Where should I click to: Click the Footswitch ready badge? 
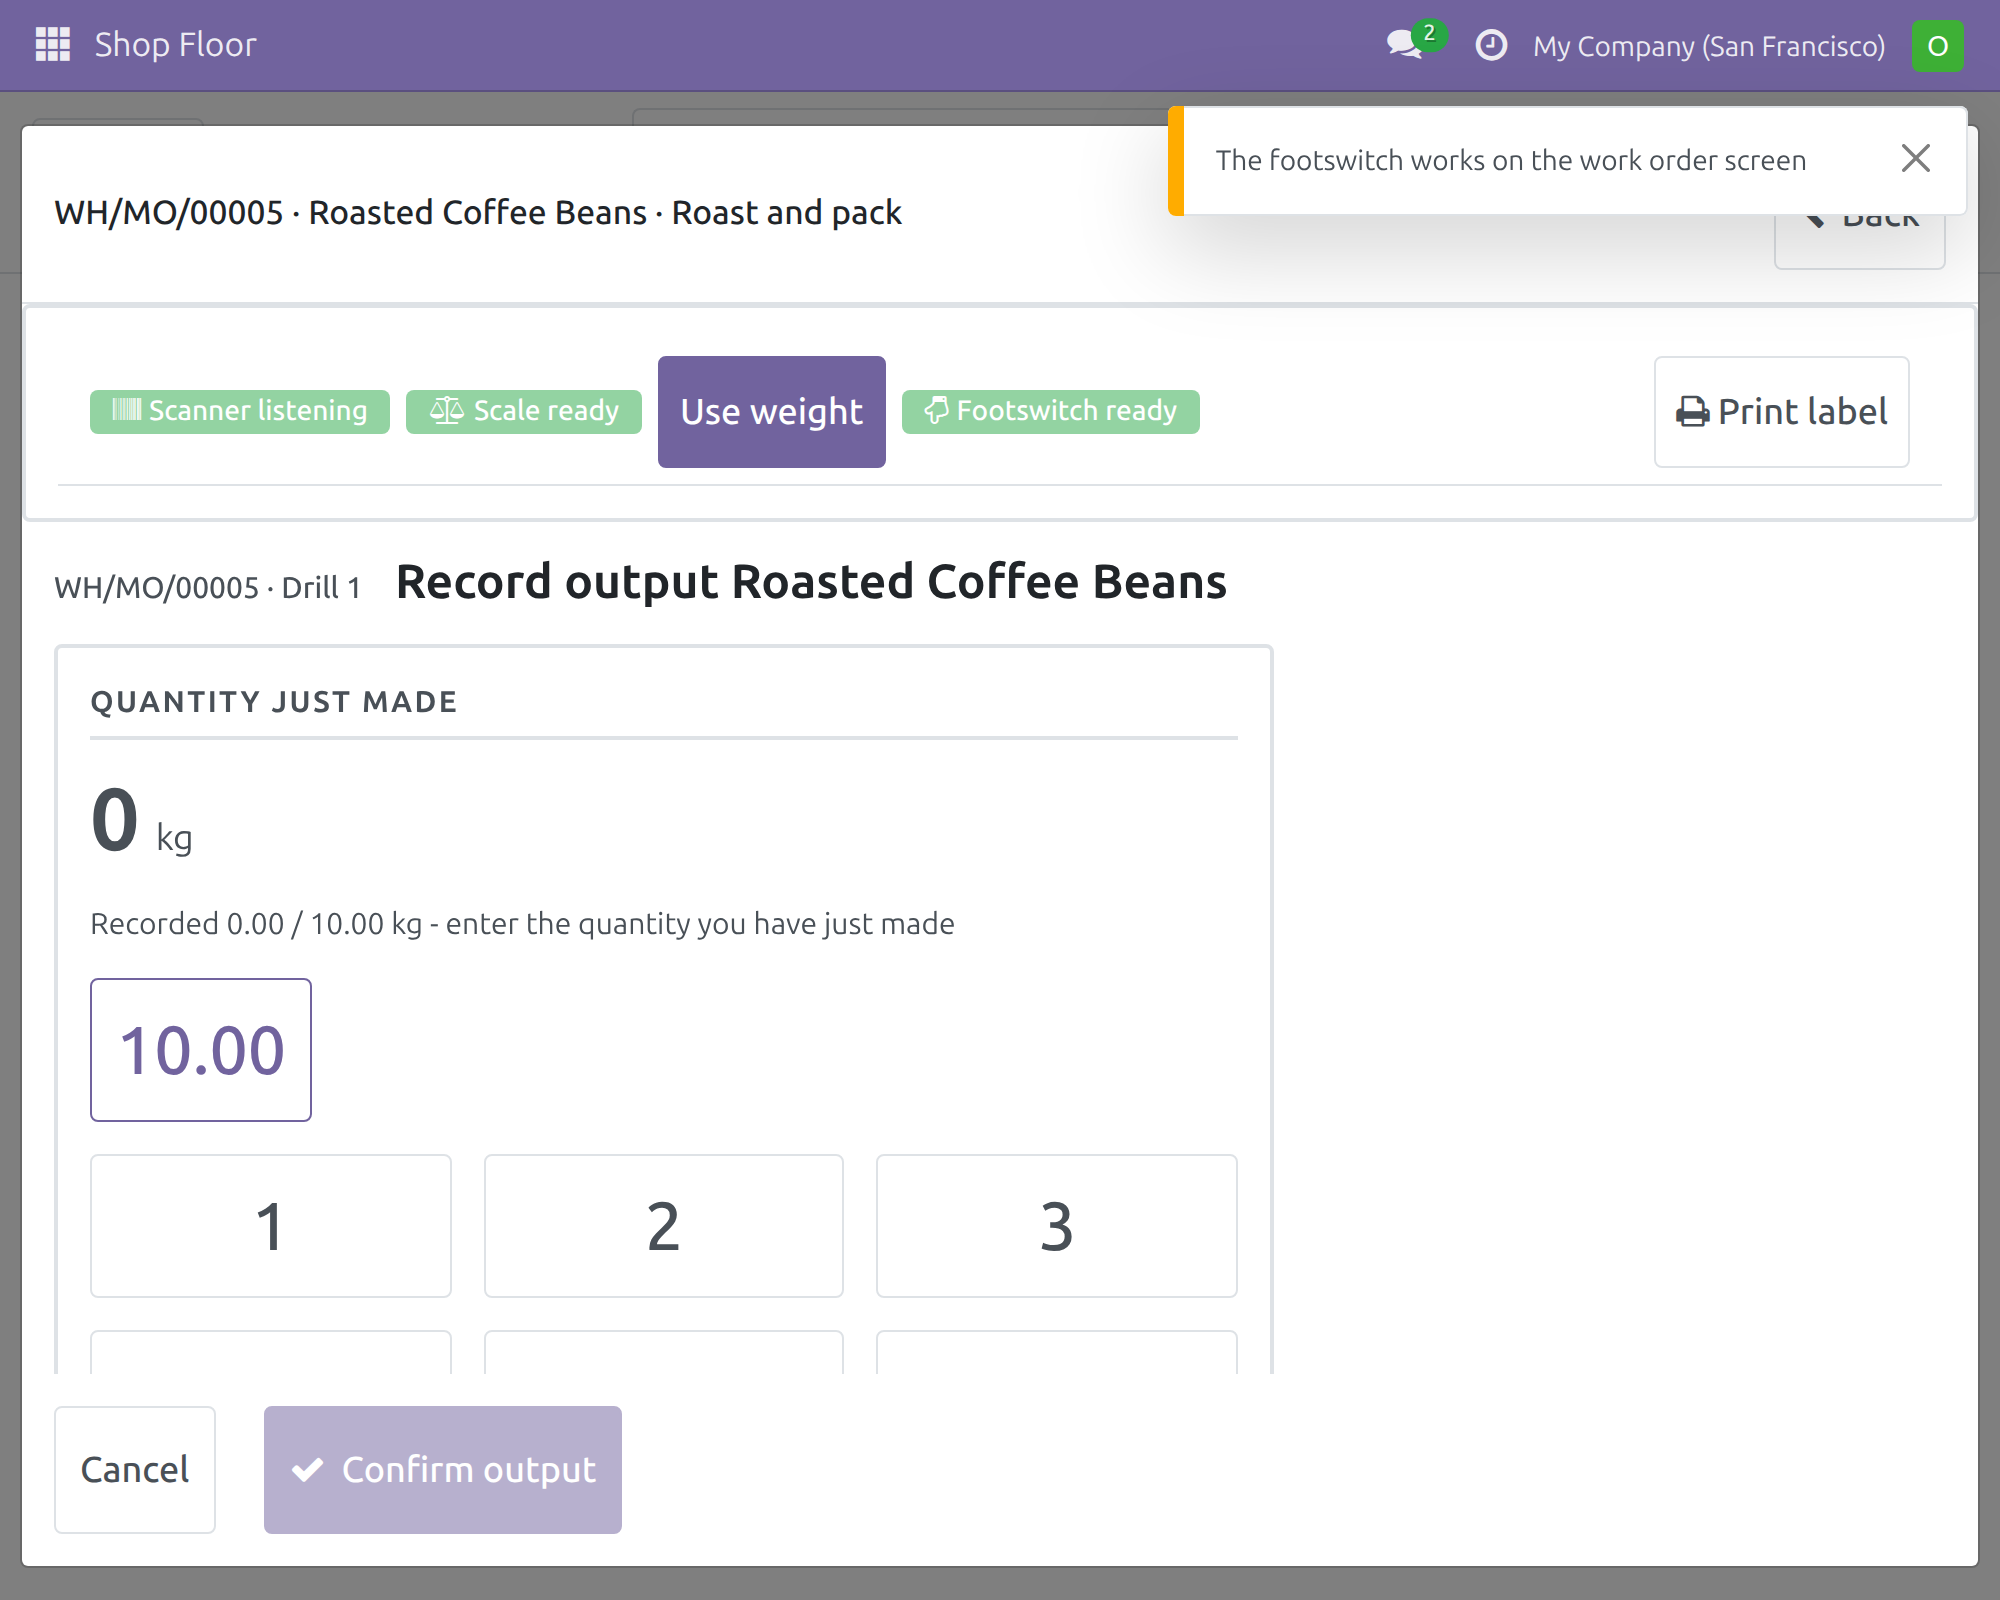(x=1050, y=411)
